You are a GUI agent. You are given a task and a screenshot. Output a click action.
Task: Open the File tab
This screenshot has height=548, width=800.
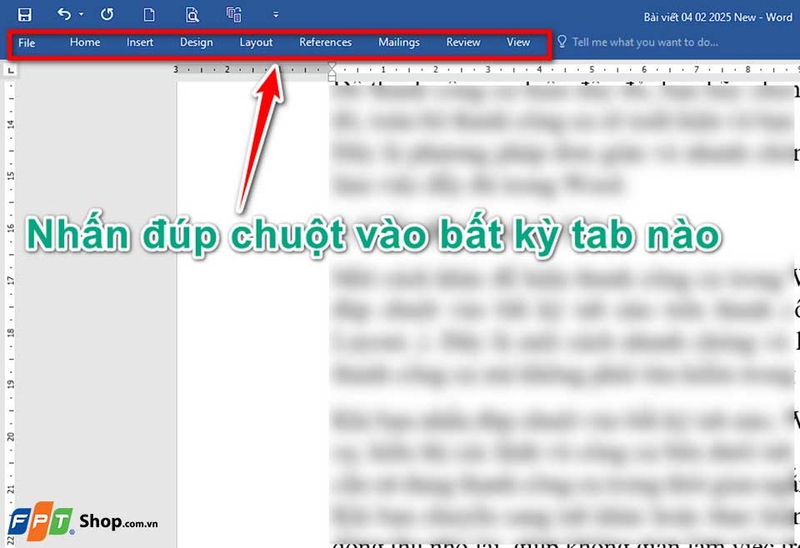click(x=27, y=43)
